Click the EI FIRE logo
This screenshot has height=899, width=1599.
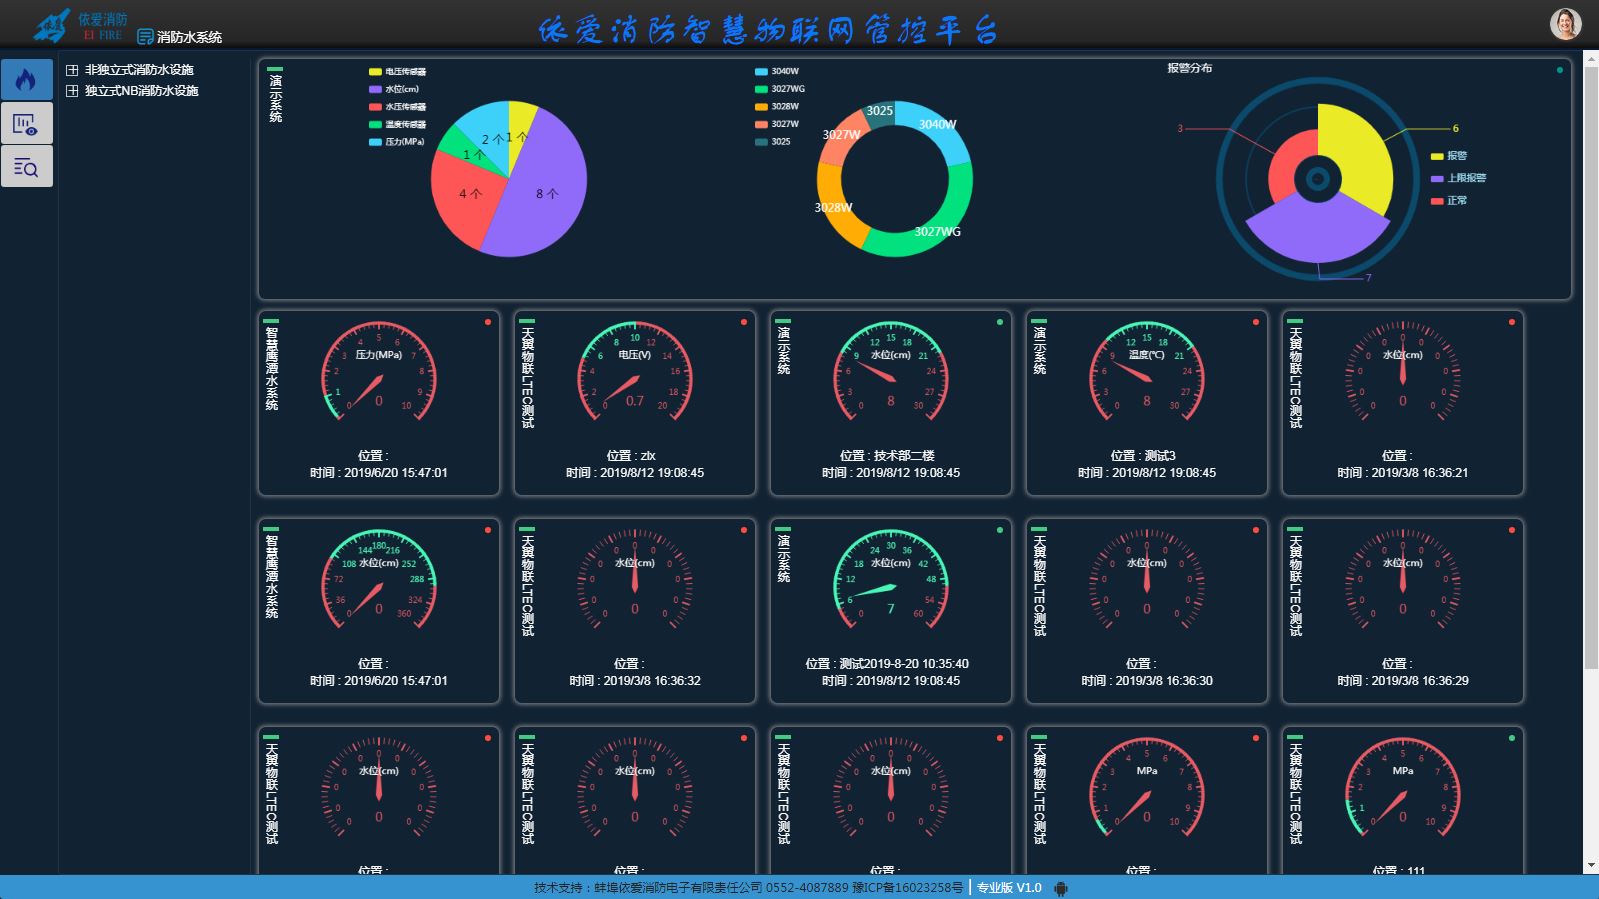pyautogui.click(x=80, y=26)
